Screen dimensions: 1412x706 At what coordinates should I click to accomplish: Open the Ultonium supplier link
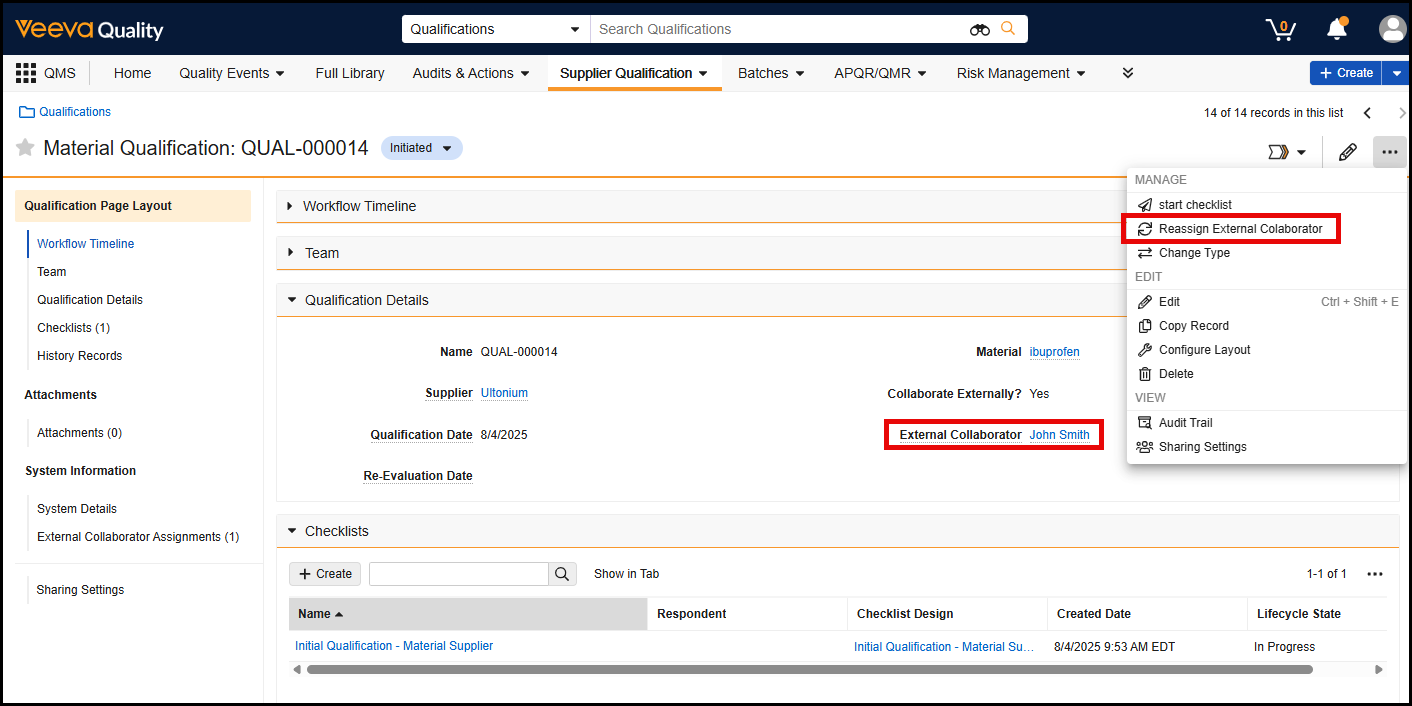[504, 393]
